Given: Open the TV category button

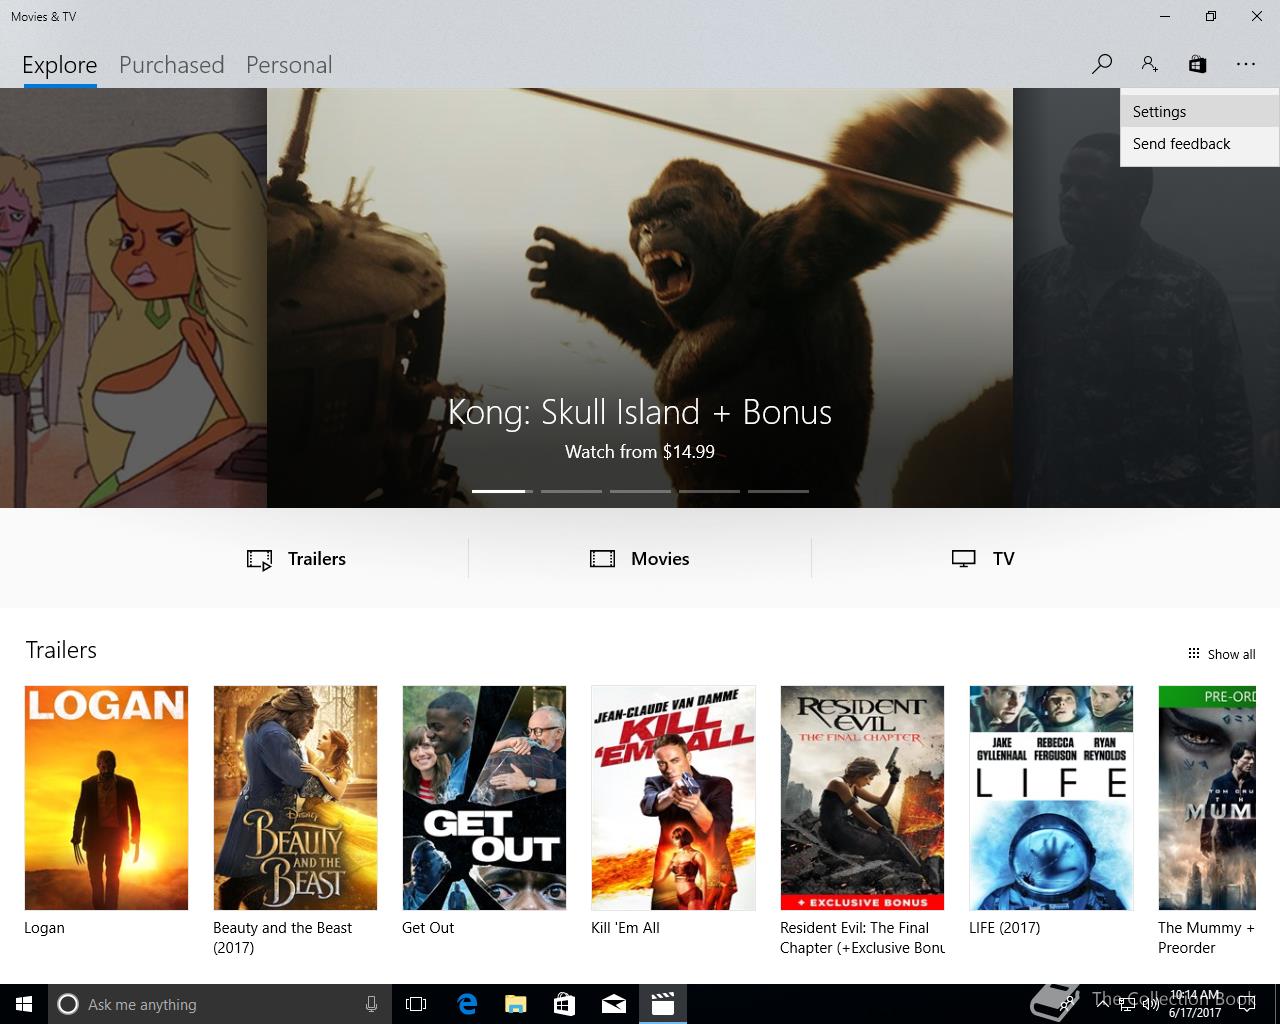Looking at the screenshot, I should [983, 559].
